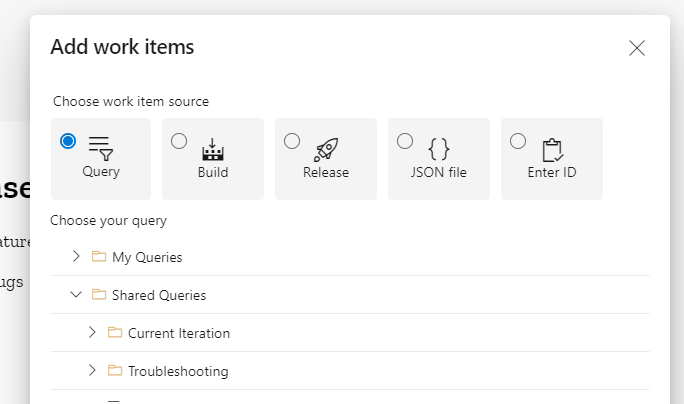The image size is (684, 404).
Task: Click the JSON file braces icon
Action: coord(438,149)
